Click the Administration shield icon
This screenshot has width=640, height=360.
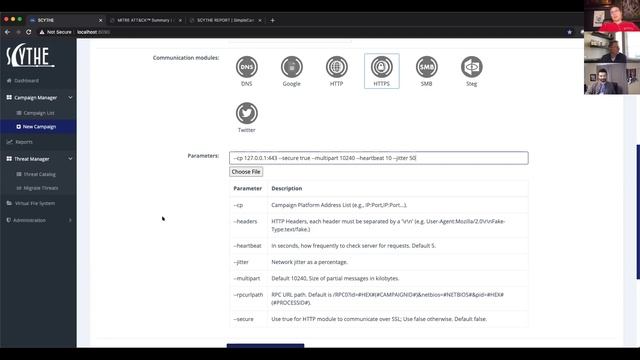click(x=9, y=220)
